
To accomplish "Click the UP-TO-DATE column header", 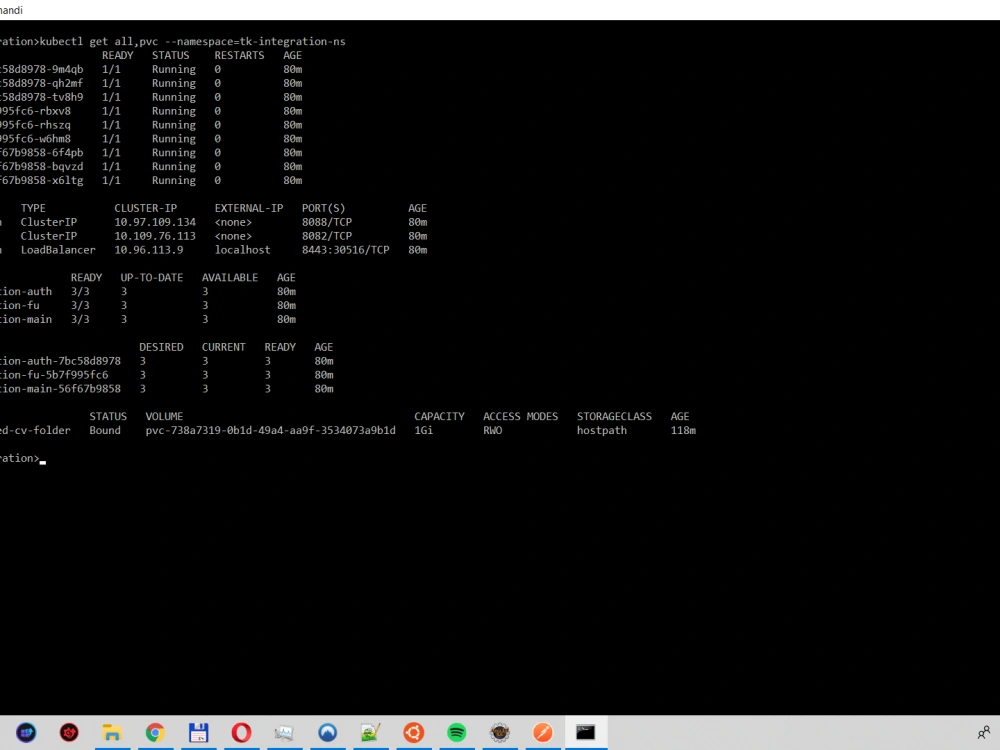I will click(x=152, y=278).
